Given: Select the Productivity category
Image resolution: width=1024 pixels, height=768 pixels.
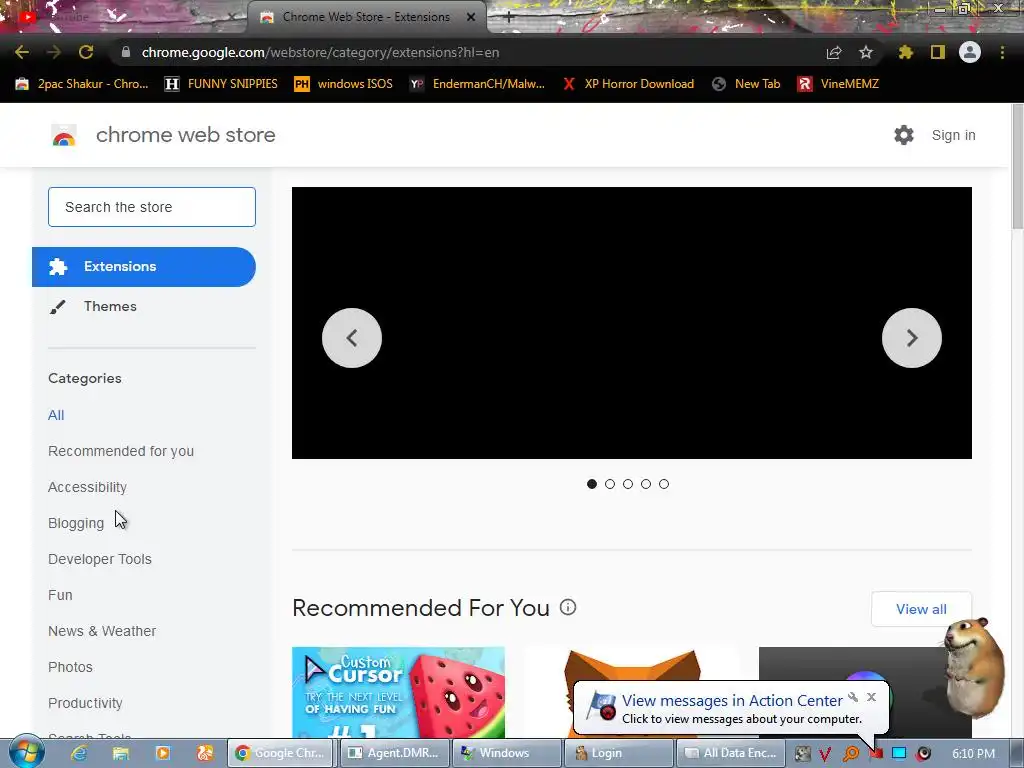Looking at the screenshot, I should pyautogui.click(x=86, y=703).
